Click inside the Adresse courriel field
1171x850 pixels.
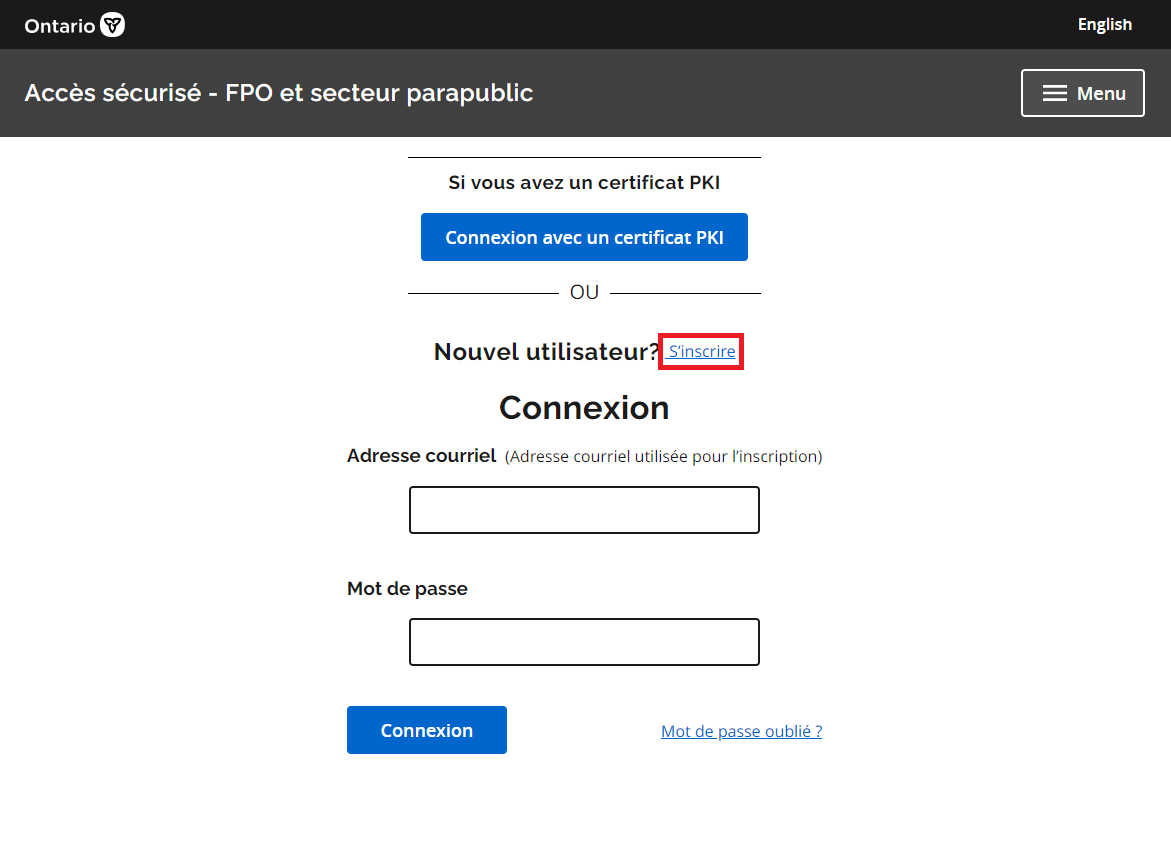[x=584, y=510]
